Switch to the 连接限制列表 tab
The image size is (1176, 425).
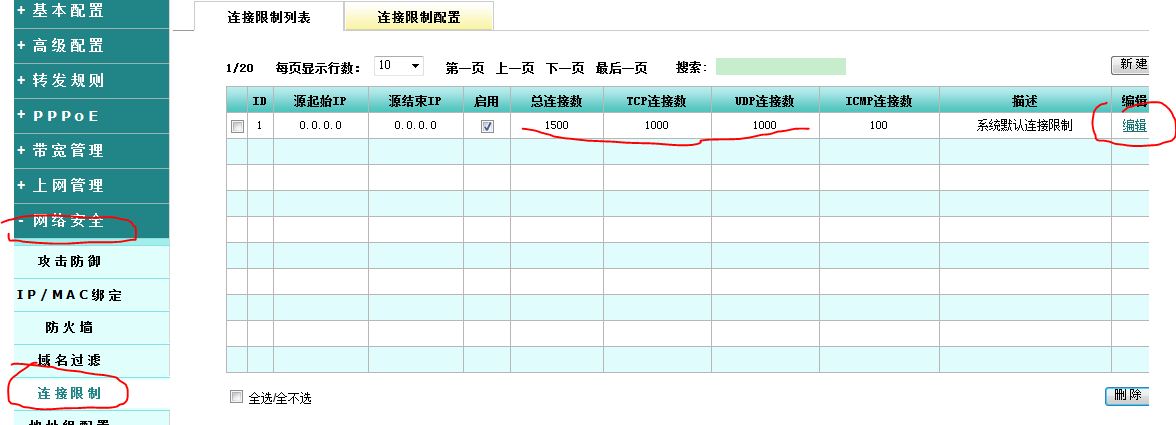(x=268, y=17)
